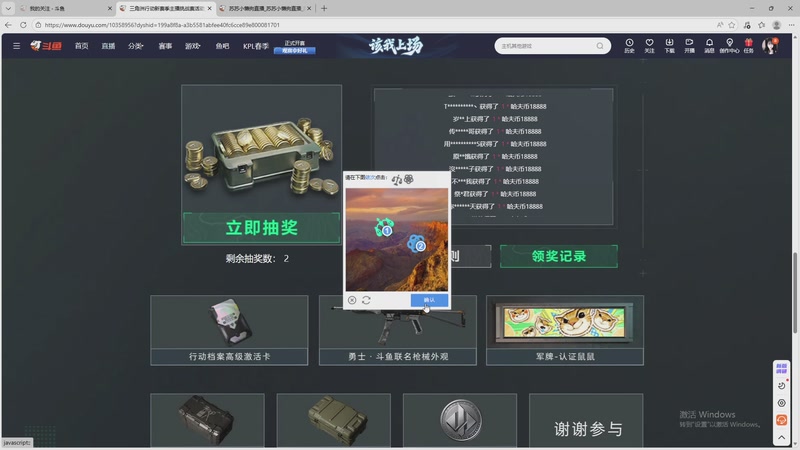The width and height of the screenshot is (800, 450).
Task: Click the search magnifier icon
Action: (x=600, y=46)
